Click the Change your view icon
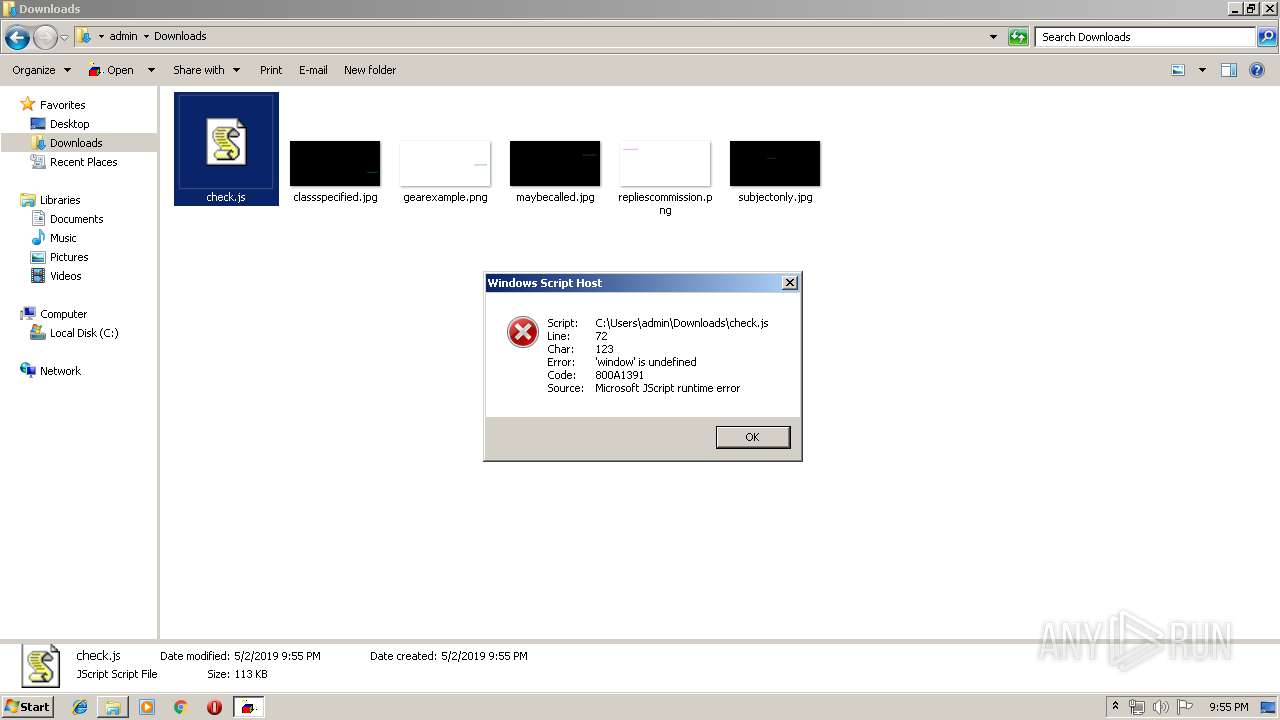The width and height of the screenshot is (1280, 720). (x=1178, y=70)
